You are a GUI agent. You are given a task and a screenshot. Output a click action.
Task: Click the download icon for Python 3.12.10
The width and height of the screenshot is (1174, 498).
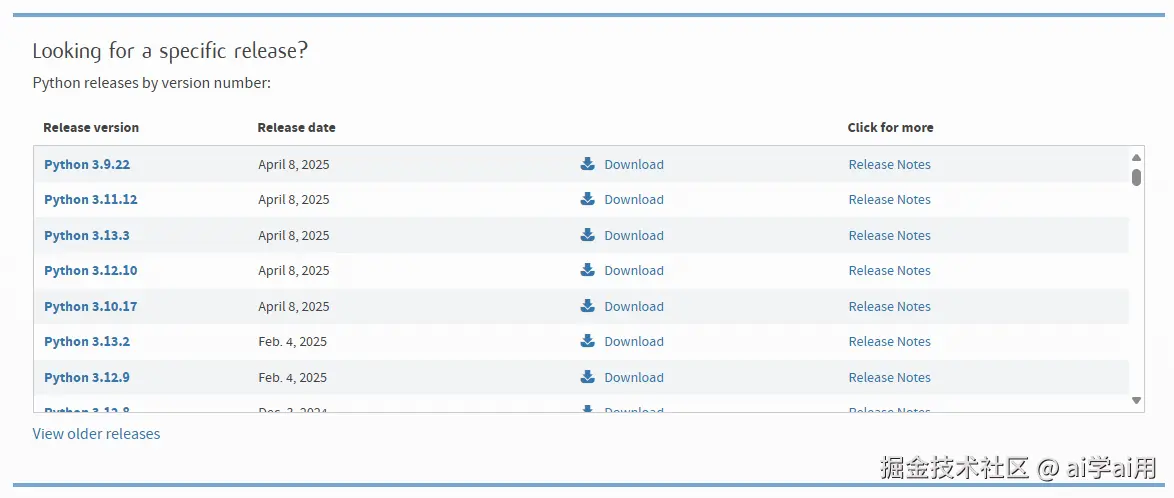[588, 270]
